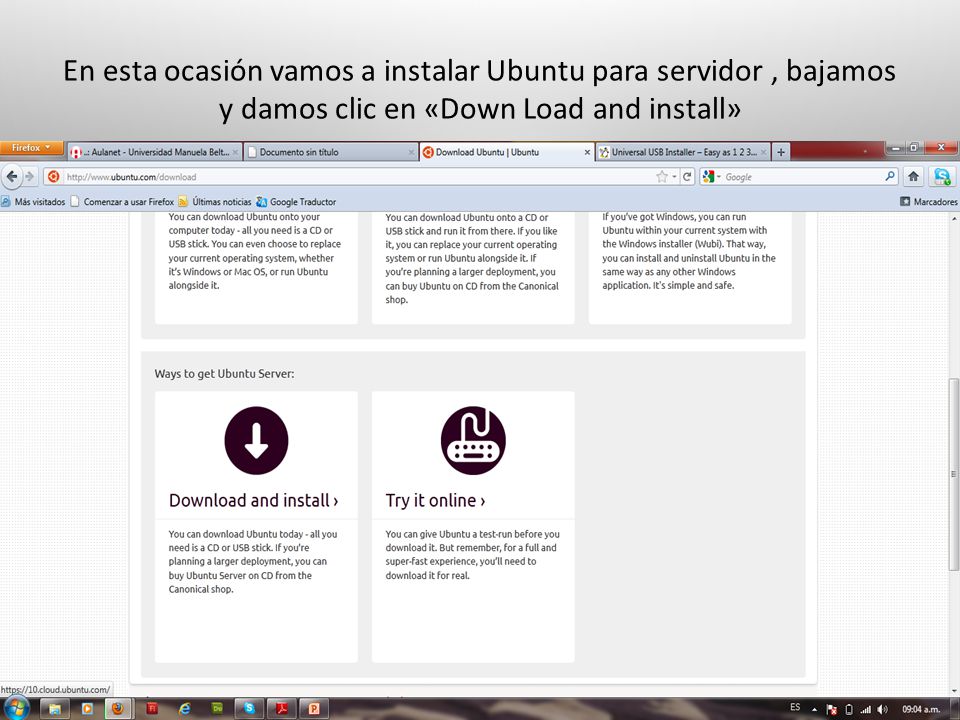960x720 pixels.
Task: Click the network signal tray icon
Action: click(x=865, y=710)
